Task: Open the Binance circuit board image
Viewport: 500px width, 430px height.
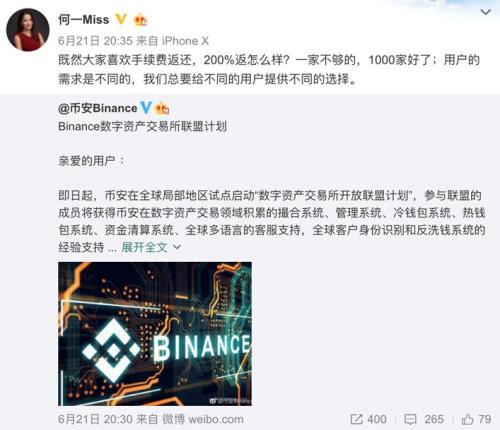Action: [155, 334]
